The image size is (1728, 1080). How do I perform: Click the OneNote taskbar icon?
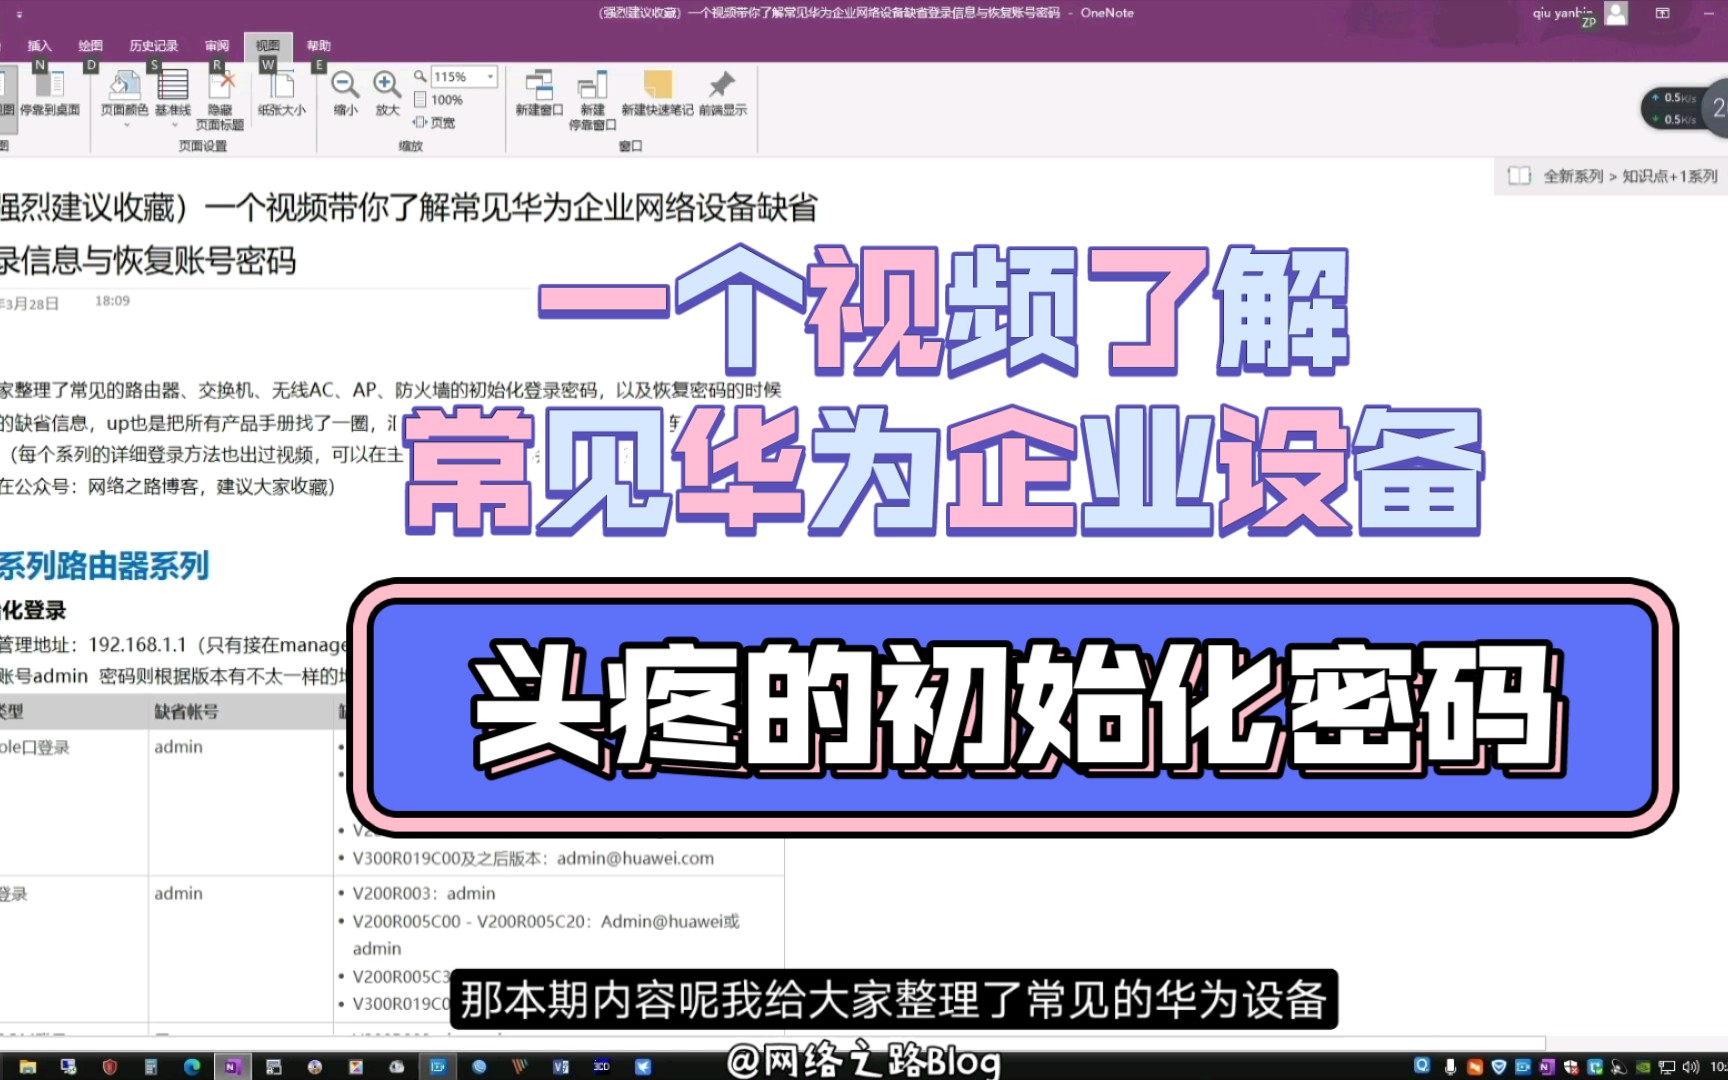tap(233, 1067)
